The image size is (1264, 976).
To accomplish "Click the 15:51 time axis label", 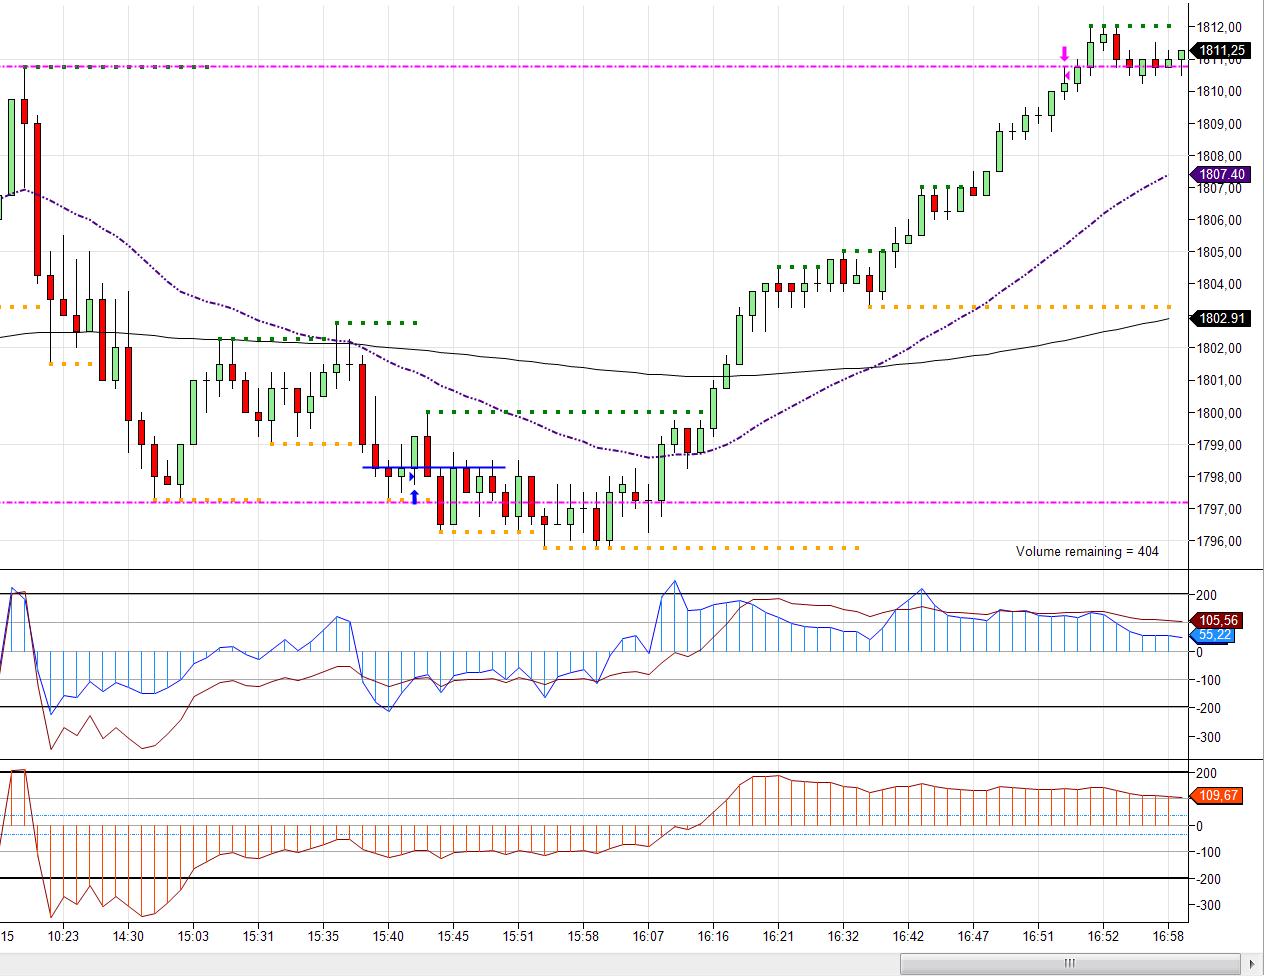I will click(518, 937).
